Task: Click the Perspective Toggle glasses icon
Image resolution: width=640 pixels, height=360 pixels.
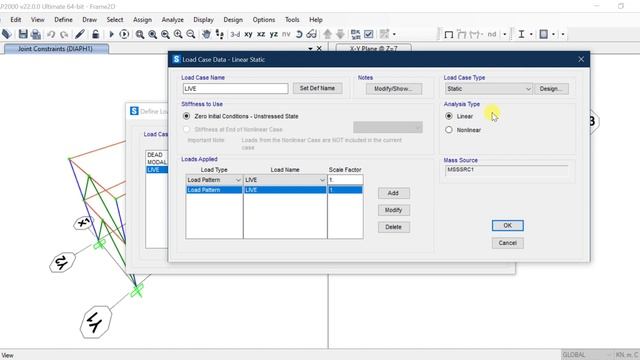Action: coord(311,34)
